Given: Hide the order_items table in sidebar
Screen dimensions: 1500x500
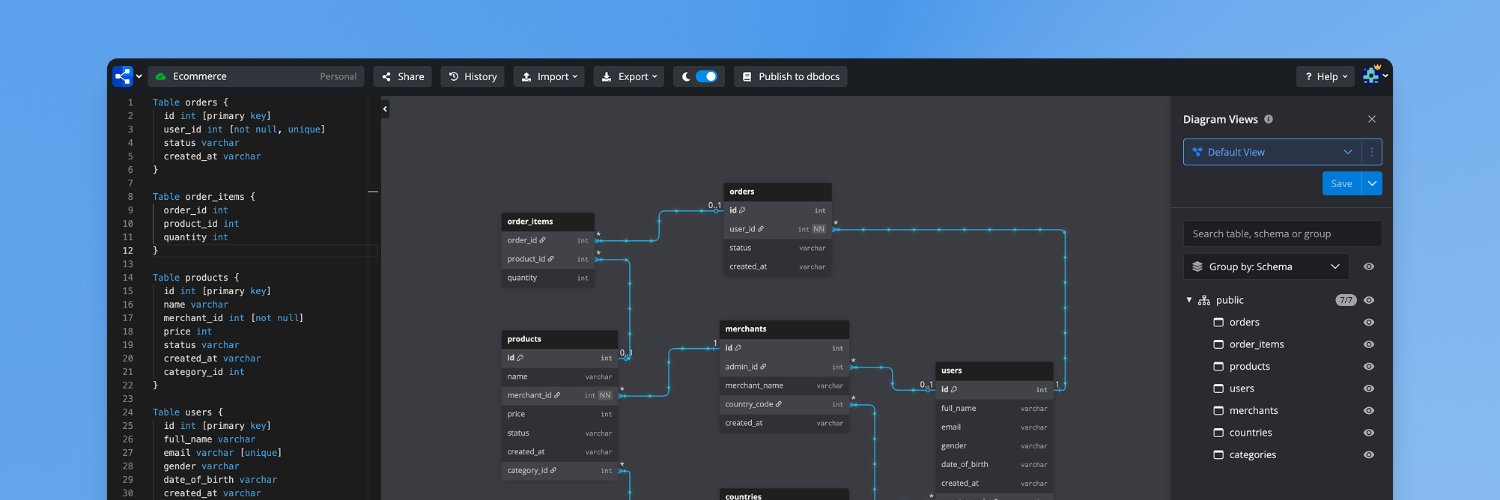Looking at the screenshot, I should coord(1369,344).
